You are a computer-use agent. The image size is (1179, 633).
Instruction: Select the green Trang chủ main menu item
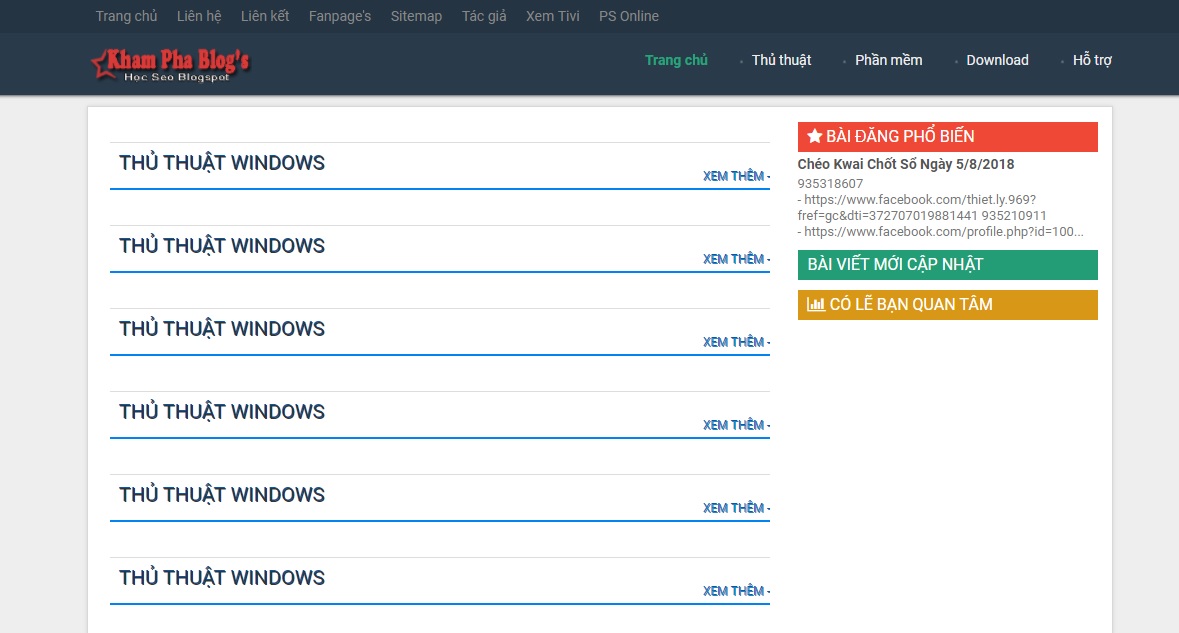point(676,60)
